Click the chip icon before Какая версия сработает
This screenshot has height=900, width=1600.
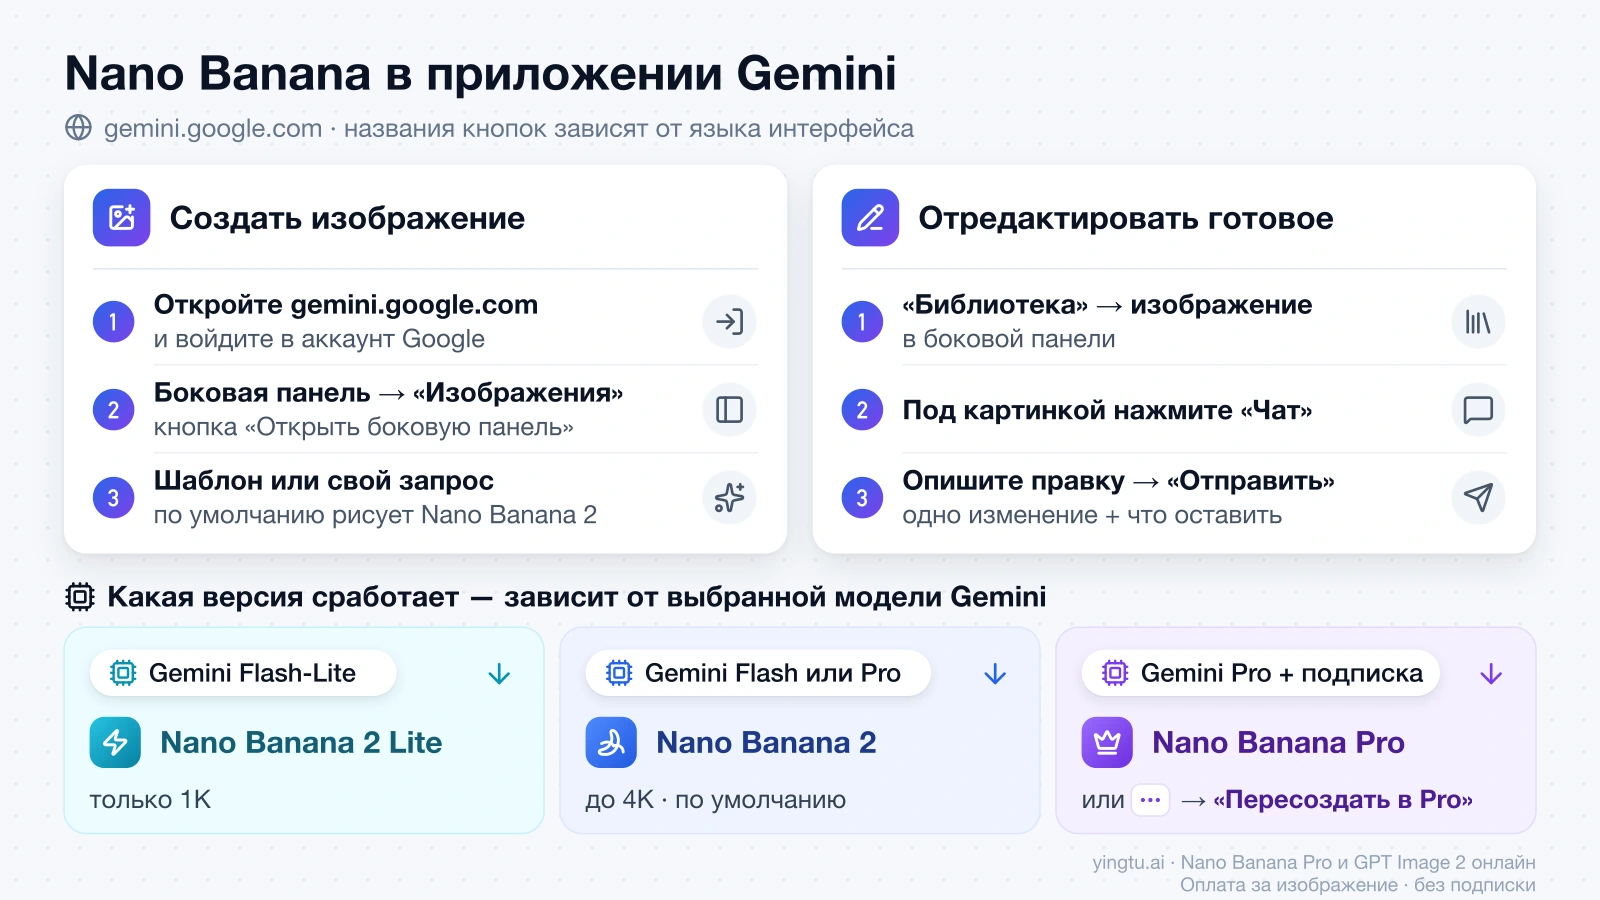tap(80, 597)
